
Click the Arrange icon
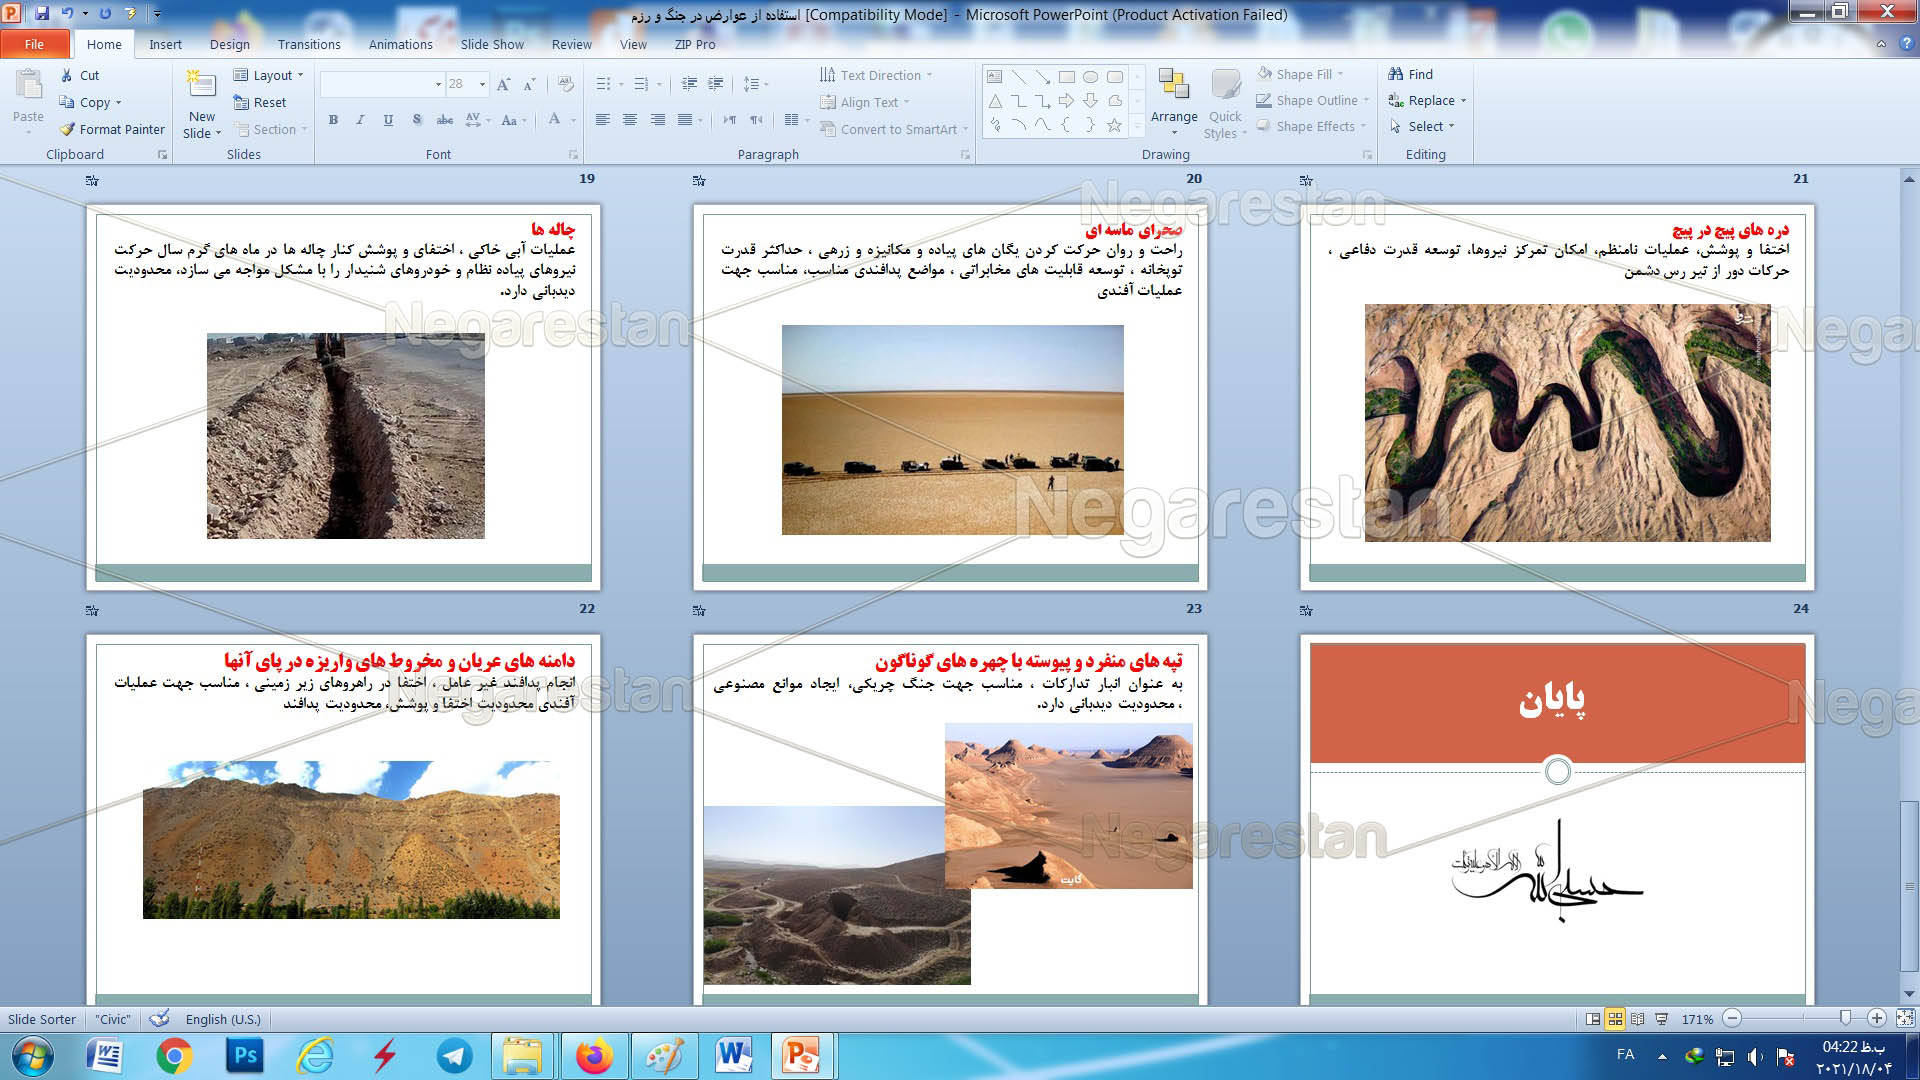point(1173,86)
